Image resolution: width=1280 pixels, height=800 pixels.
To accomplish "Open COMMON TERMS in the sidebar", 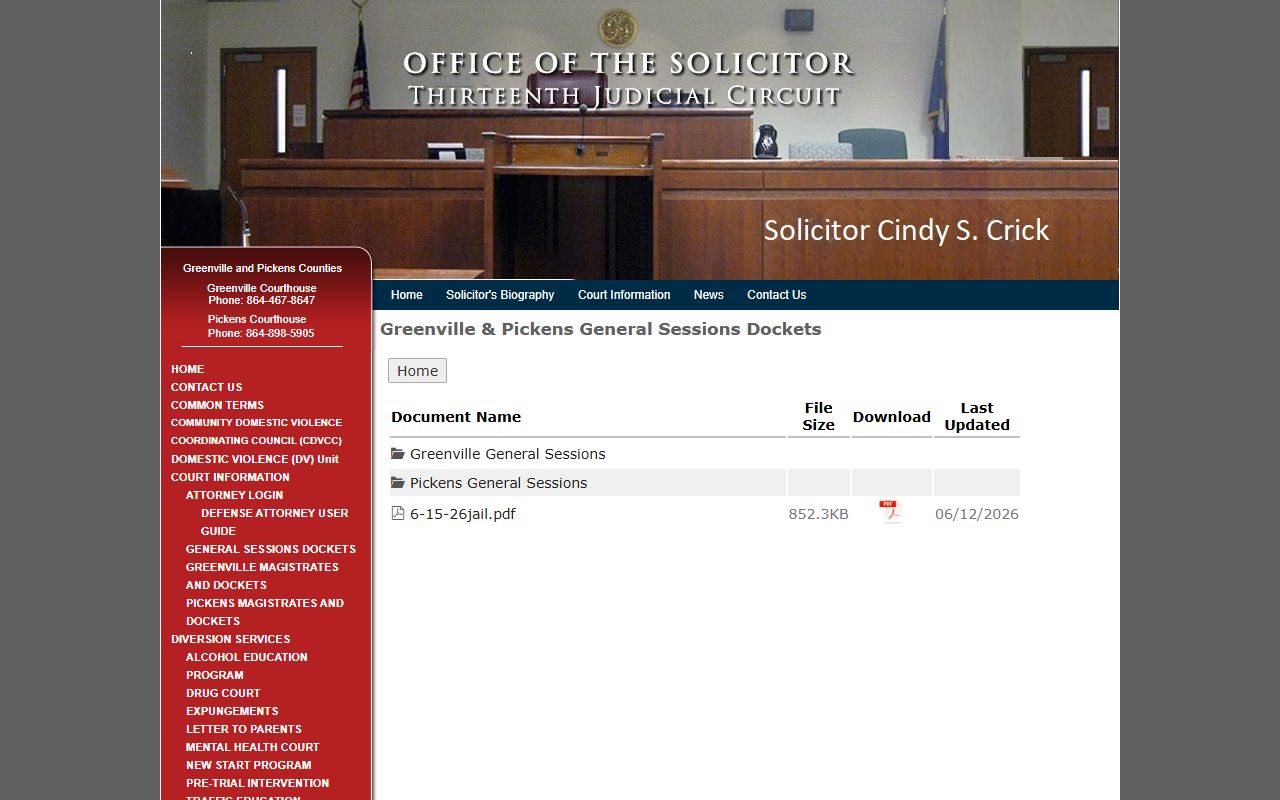I will tap(217, 405).
